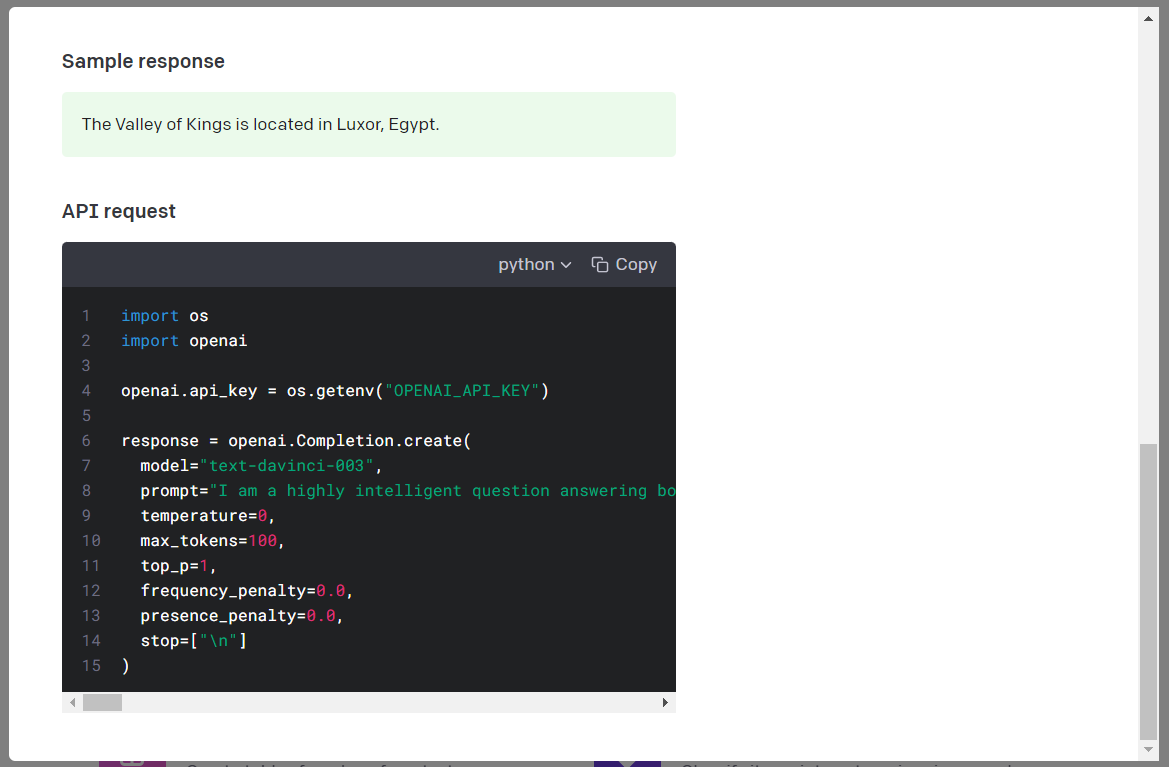Click the presence_penalty=0.0 line
Image resolution: width=1169 pixels, height=767 pixels.
coord(242,616)
